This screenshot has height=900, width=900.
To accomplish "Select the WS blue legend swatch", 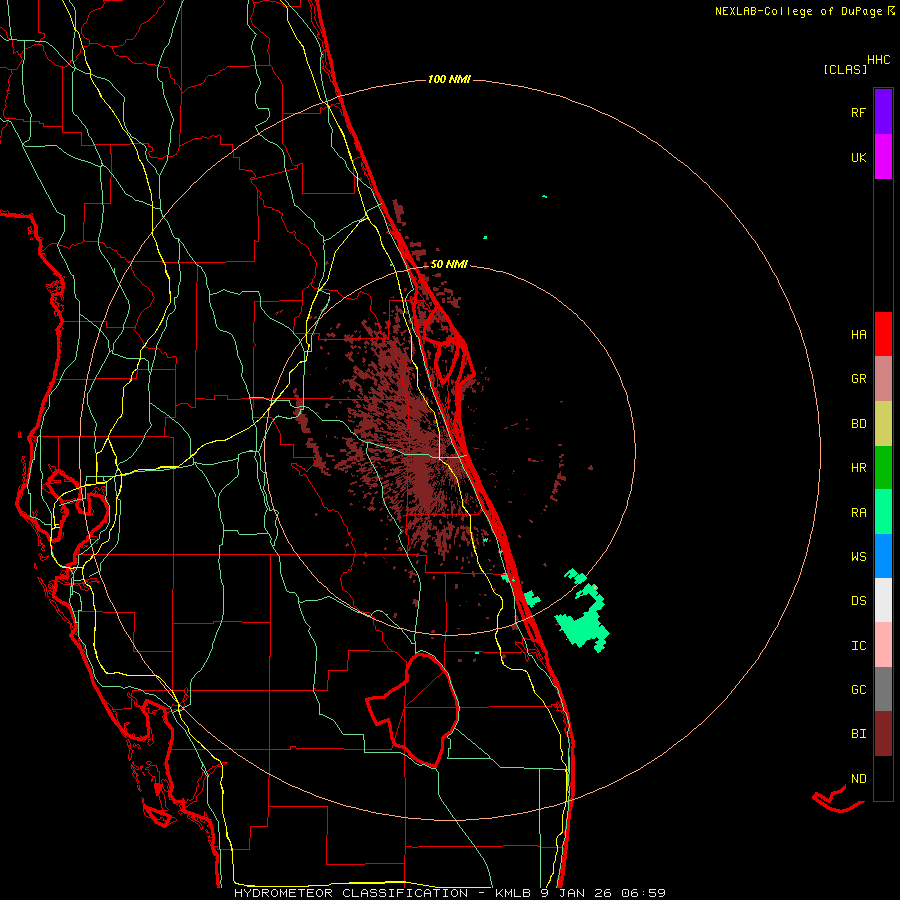I will [883, 556].
